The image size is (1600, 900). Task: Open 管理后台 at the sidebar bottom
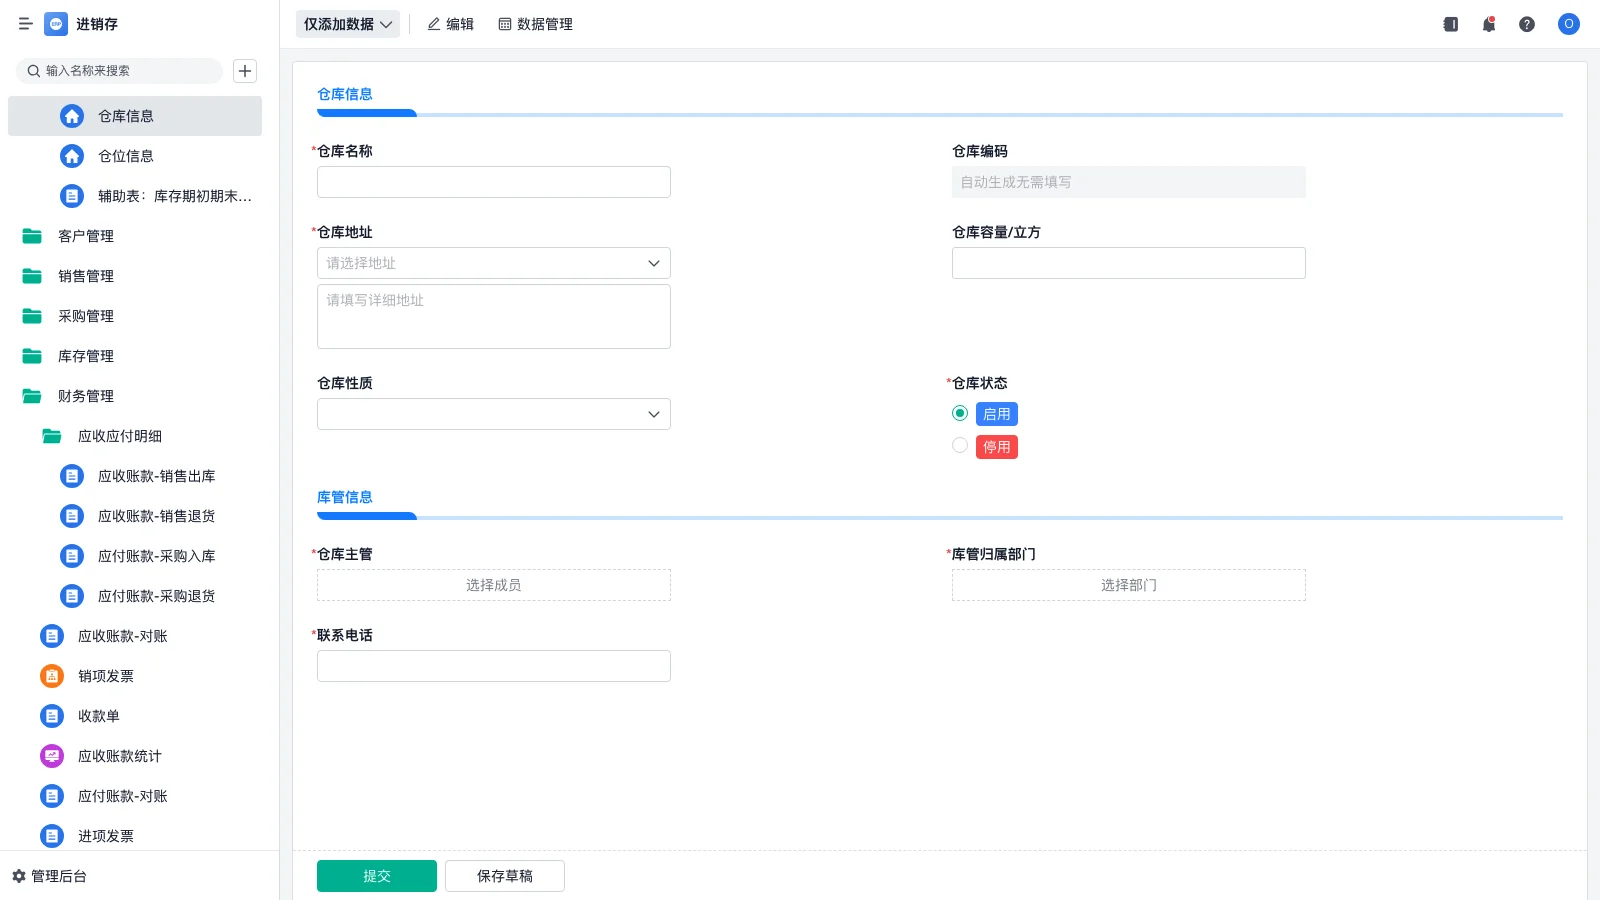[x=50, y=876]
